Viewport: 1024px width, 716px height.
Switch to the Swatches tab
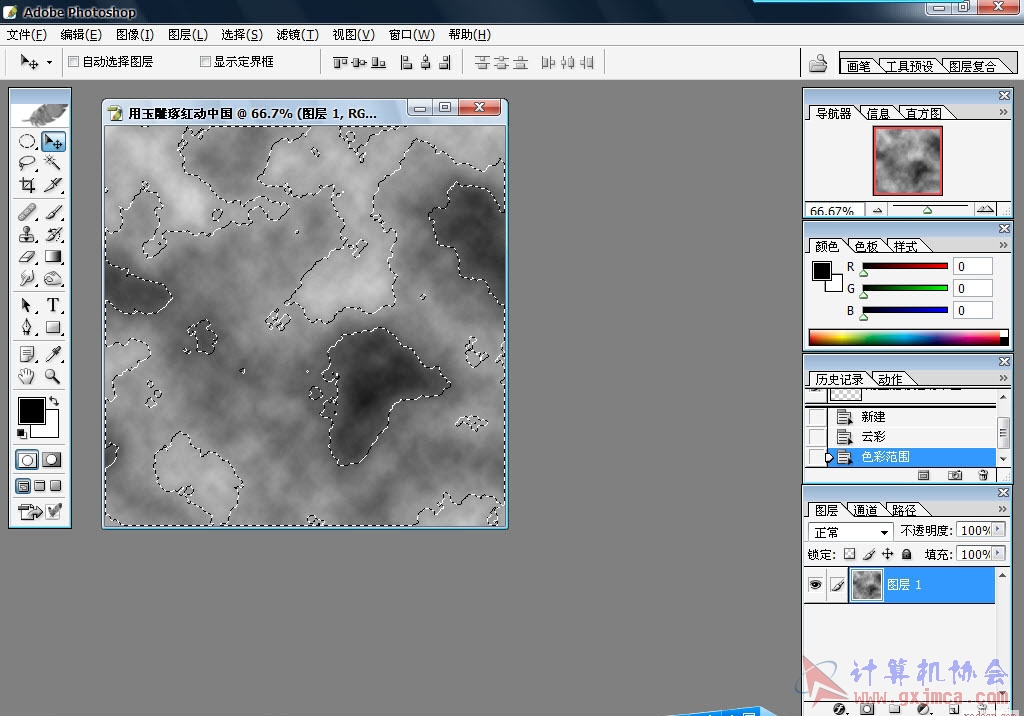click(867, 246)
